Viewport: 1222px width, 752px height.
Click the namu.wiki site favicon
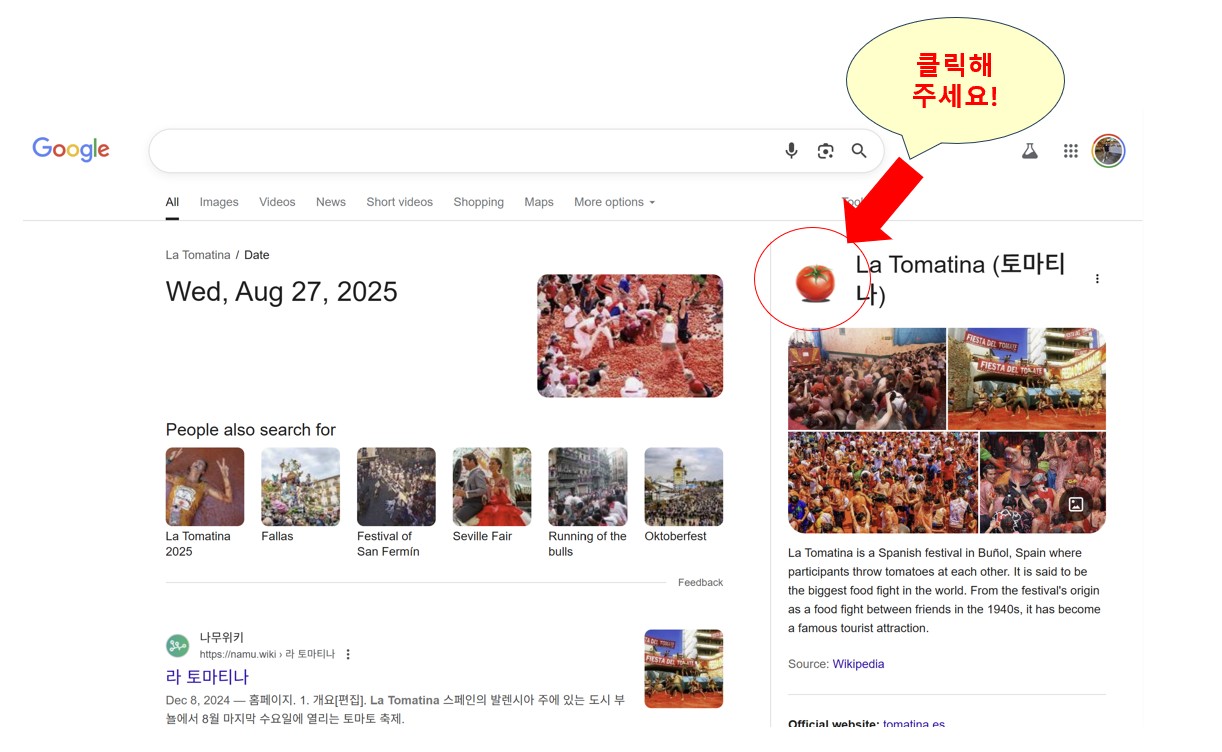(177, 646)
